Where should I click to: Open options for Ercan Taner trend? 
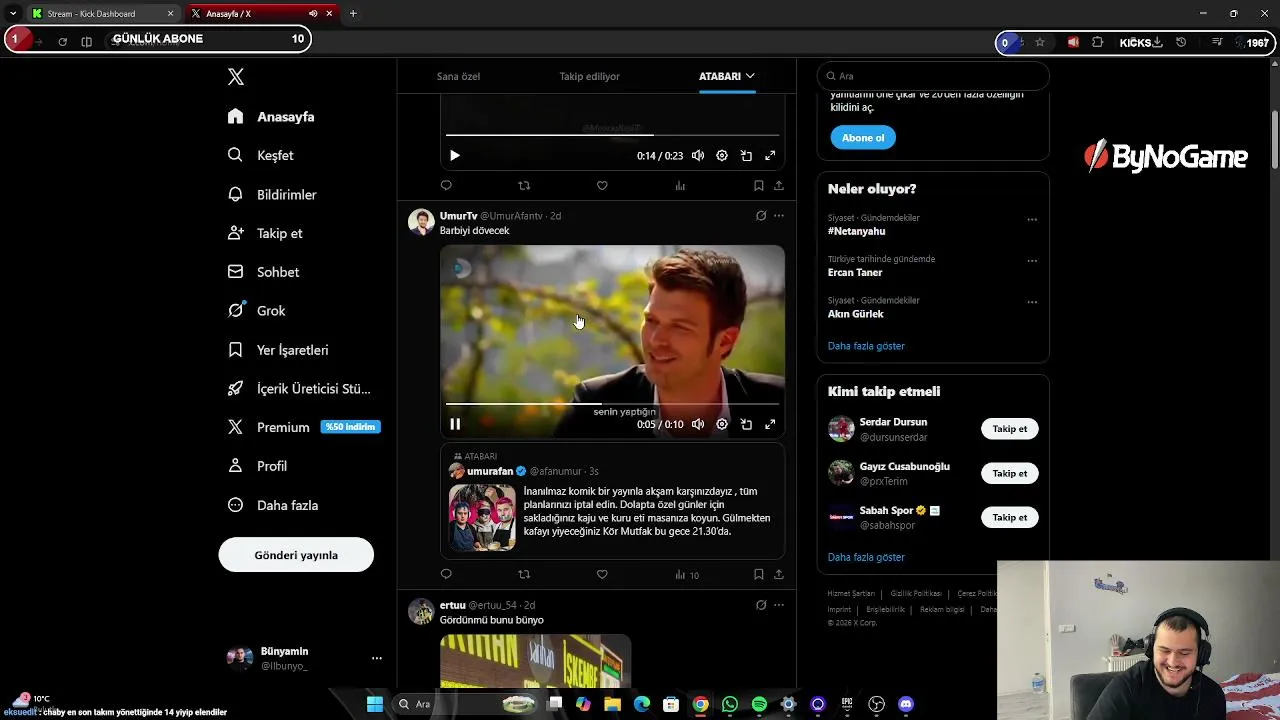pyautogui.click(x=1032, y=261)
